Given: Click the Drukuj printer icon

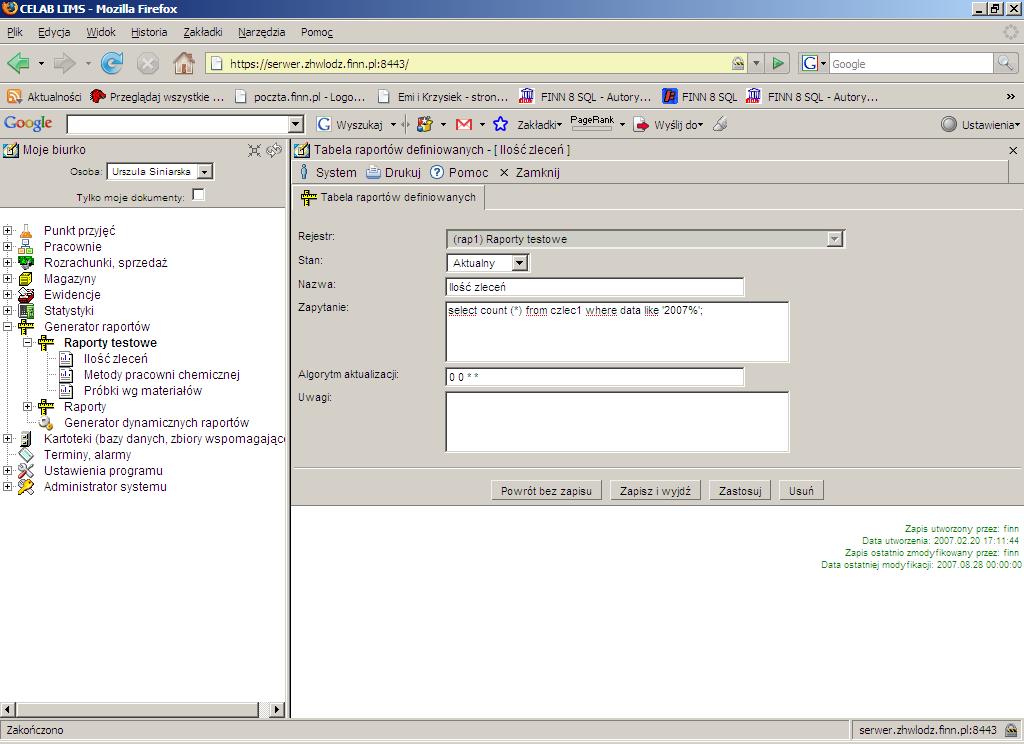Looking at the screenshot, I should click(373, 172).
